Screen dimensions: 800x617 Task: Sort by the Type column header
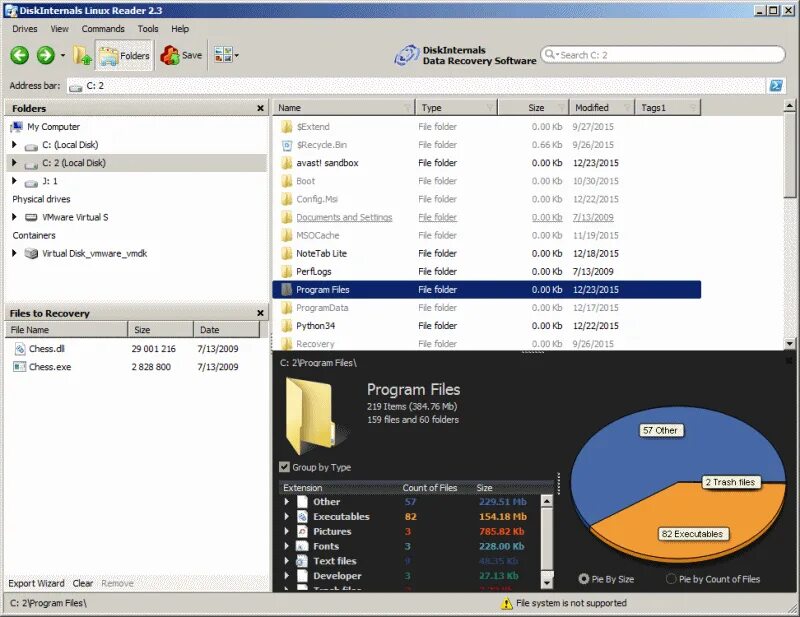(457, 108)
